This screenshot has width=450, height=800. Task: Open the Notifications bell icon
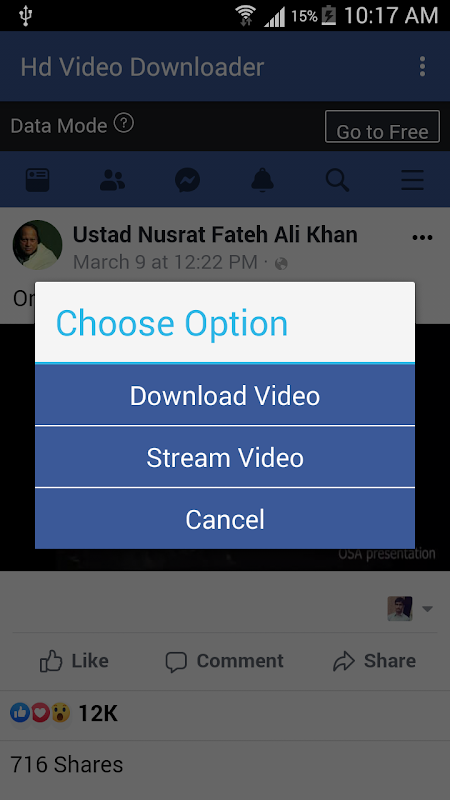pyautogui.click(x=262, y=180)
